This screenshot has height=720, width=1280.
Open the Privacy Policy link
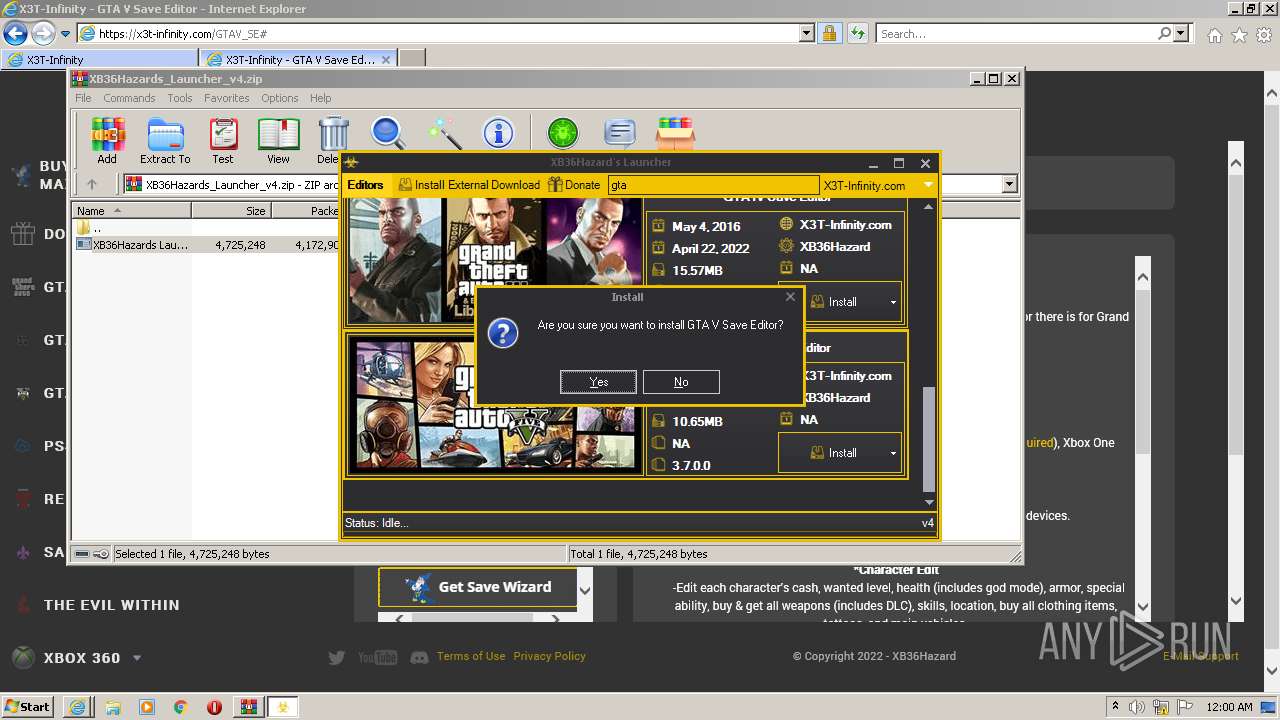click(x=549, y=656)
